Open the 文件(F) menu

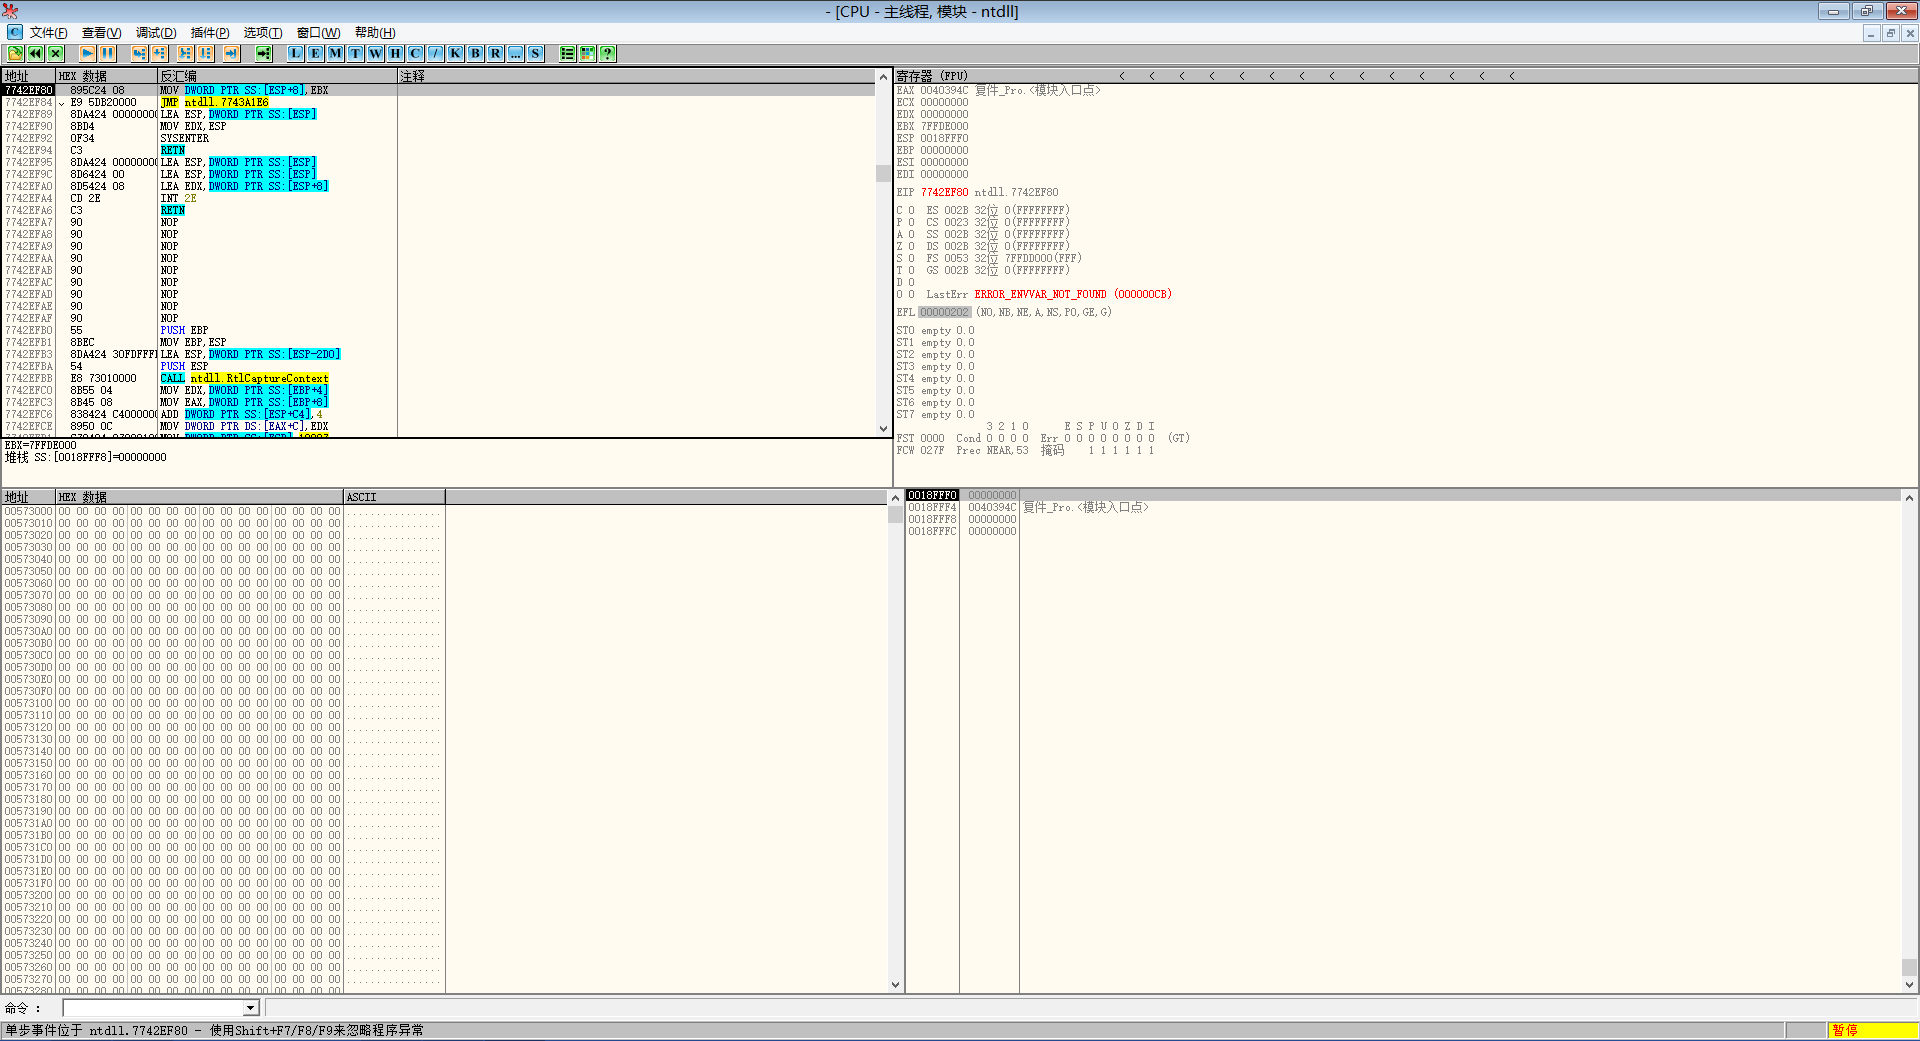[48, 33]
